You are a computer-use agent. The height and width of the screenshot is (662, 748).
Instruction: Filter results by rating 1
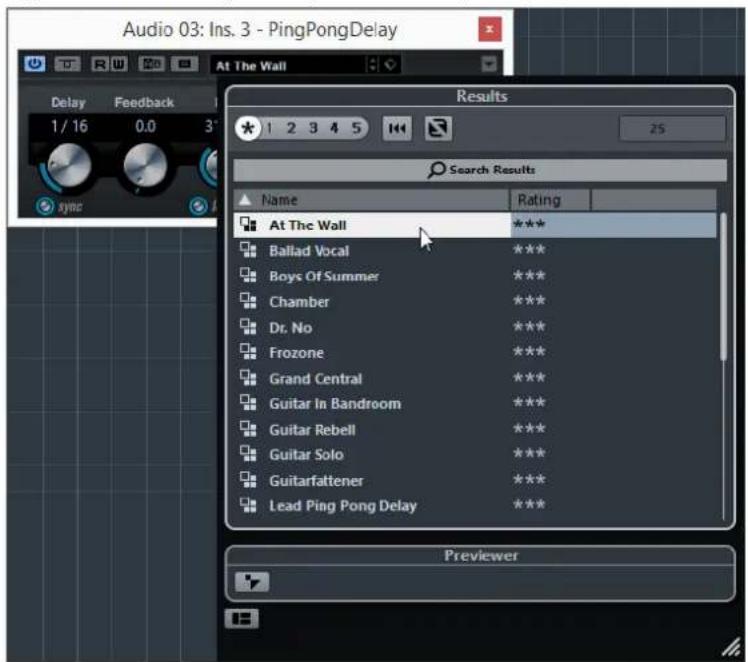[270, 128]
